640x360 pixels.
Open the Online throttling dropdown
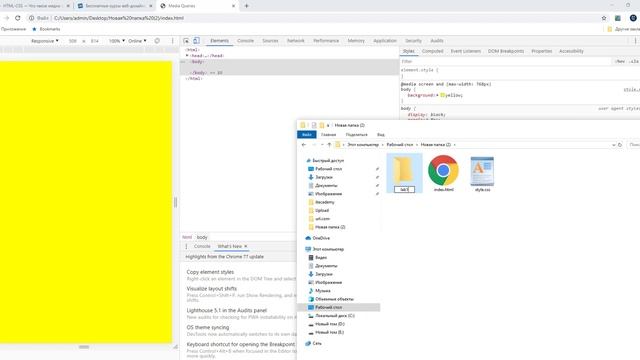click(x=137, y=41)
